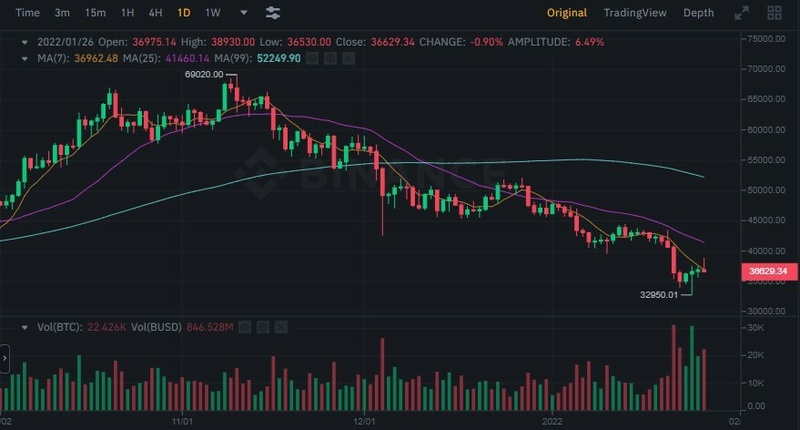800x430 pixels.
Task: Expand the collapsed left side panel handle
Action: click(4, 357)
